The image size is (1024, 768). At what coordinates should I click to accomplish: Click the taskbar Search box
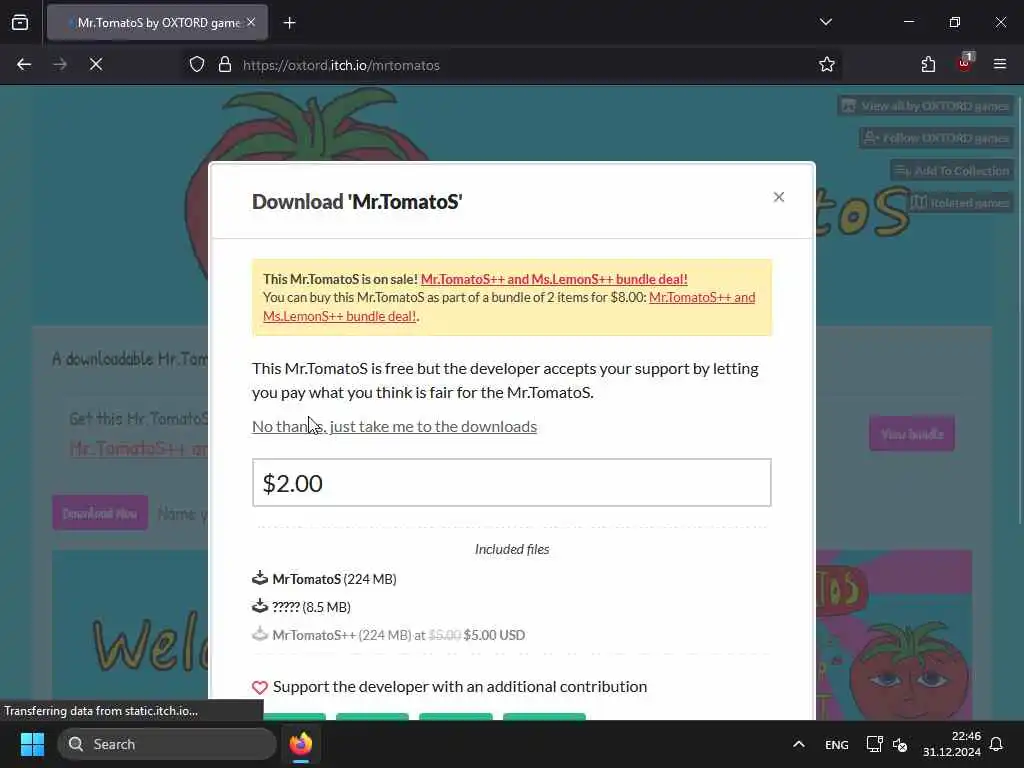click(x=167, y=744)
